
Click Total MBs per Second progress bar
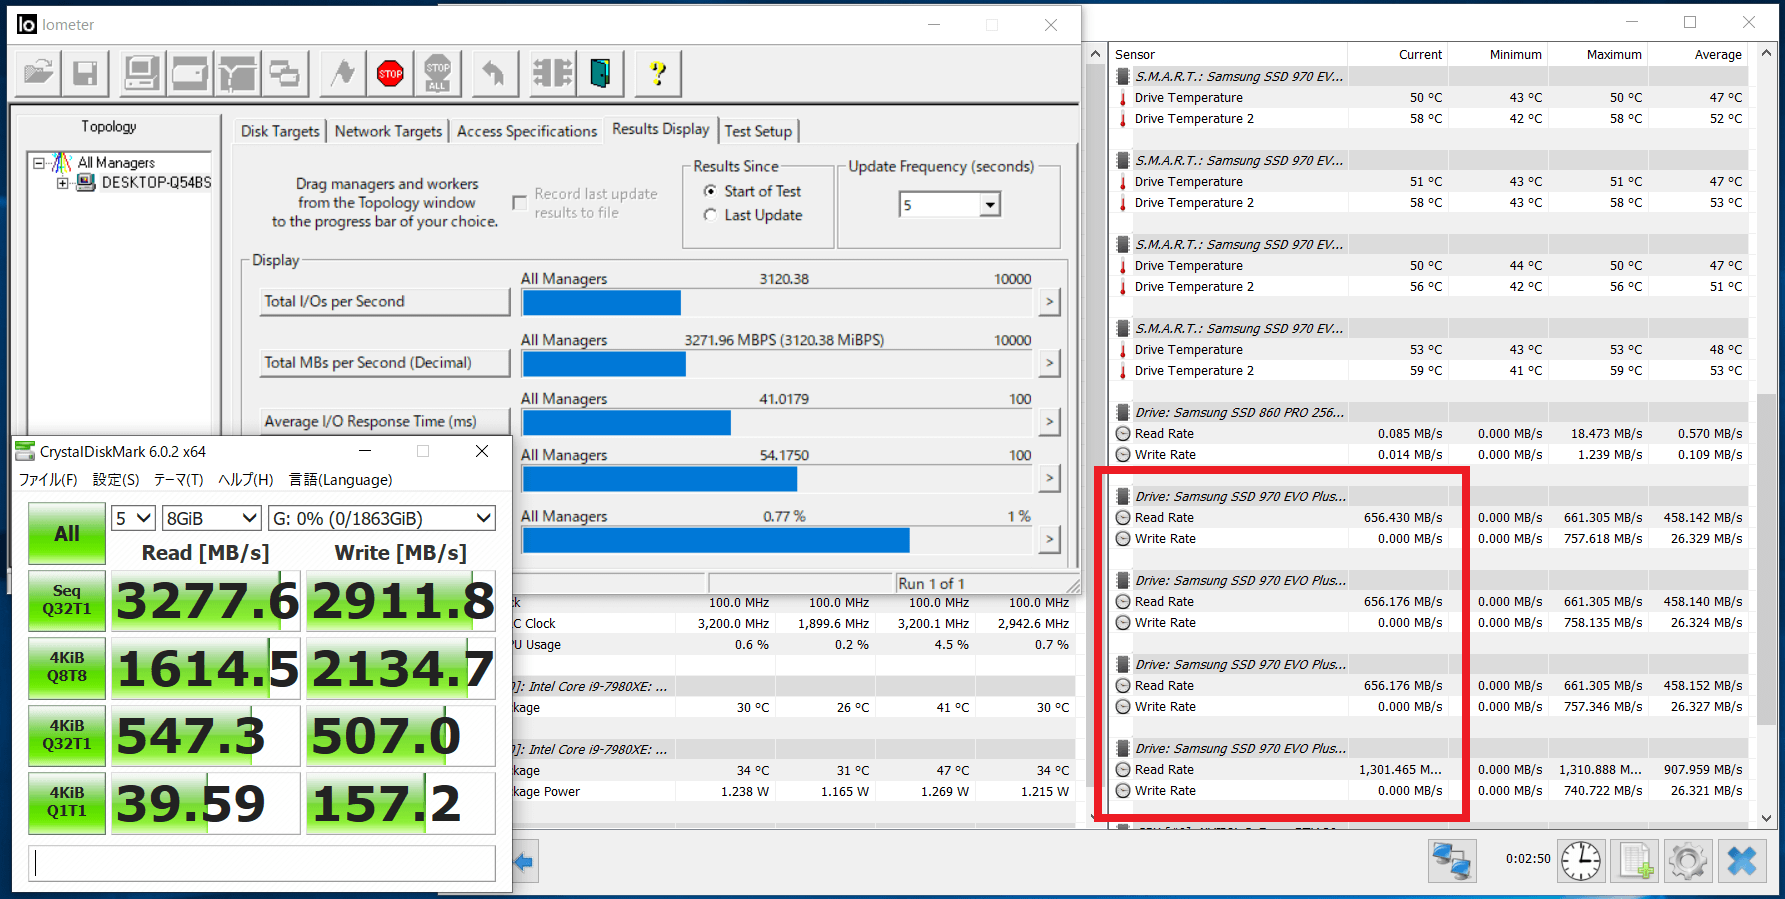tap(777, 364)
